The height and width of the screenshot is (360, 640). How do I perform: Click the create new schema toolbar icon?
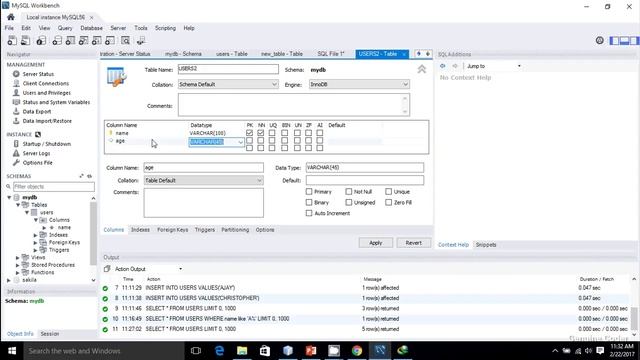57,40
